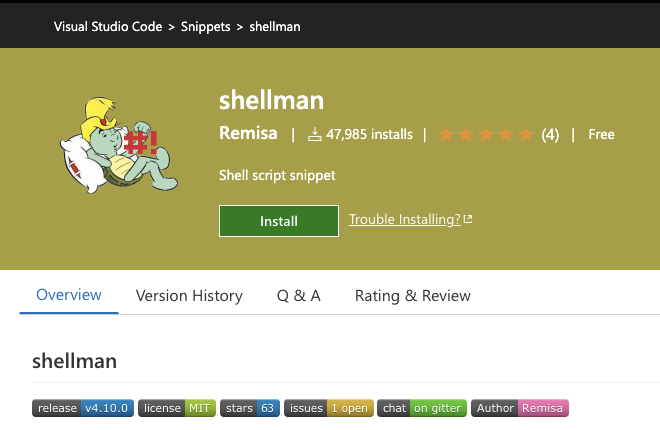Click the five-star rating icons

486,134
